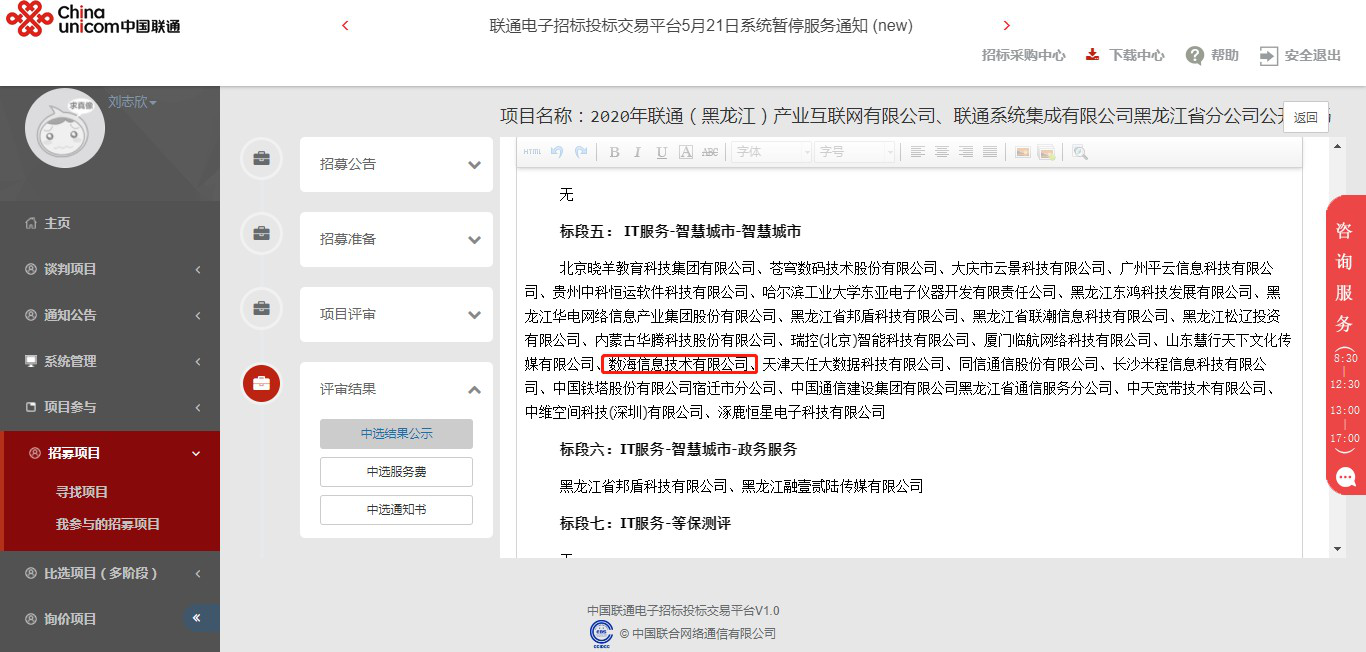Click 安全退出 to log out
Image resolution: width=1366 pixels, height=652 pixels.
(x=1300, y=56)
